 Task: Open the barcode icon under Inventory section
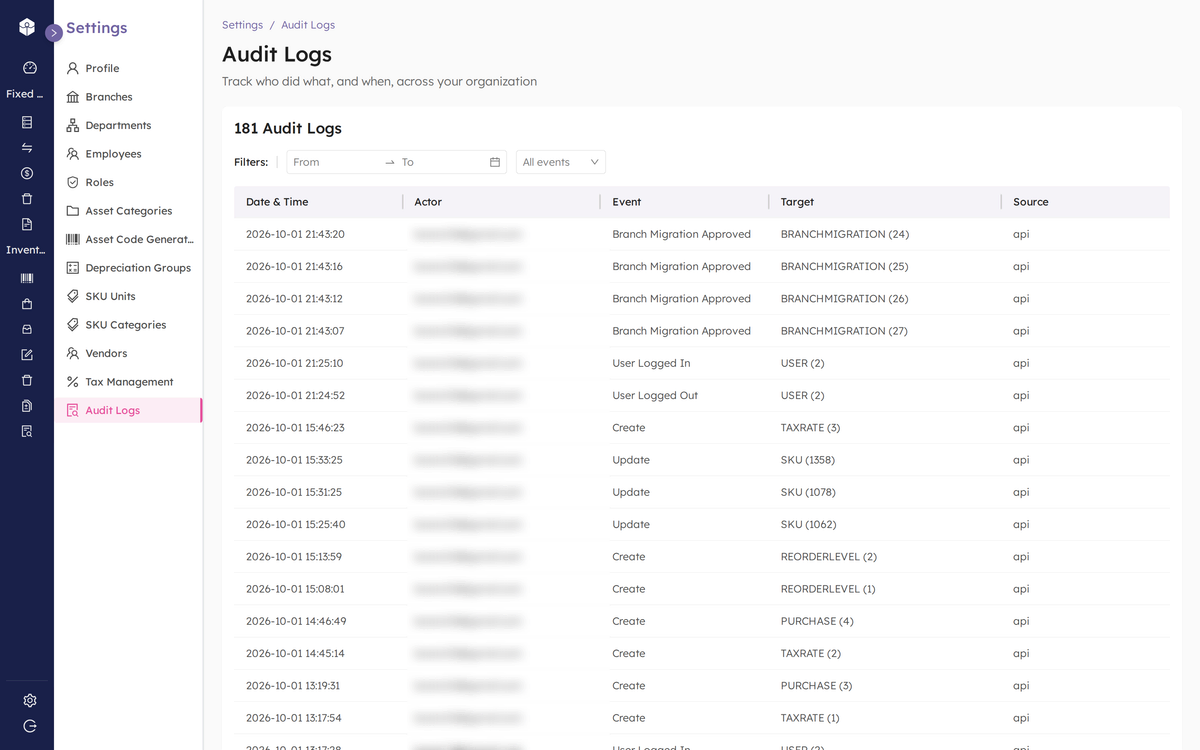tap(27, 278)
